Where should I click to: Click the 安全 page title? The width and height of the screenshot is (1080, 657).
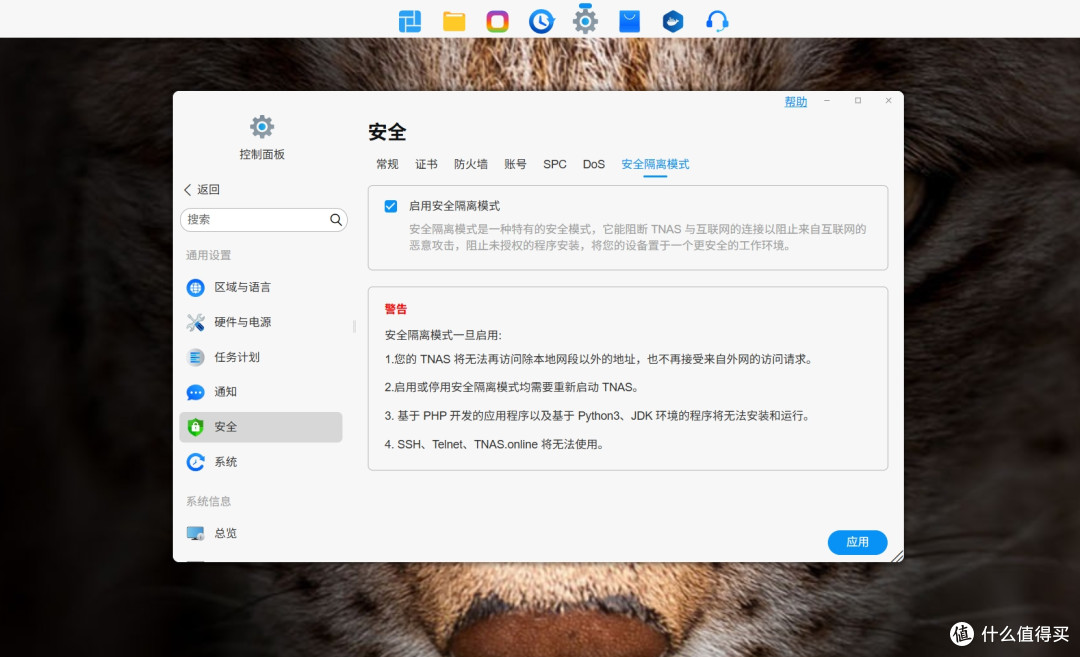[387, 132]
